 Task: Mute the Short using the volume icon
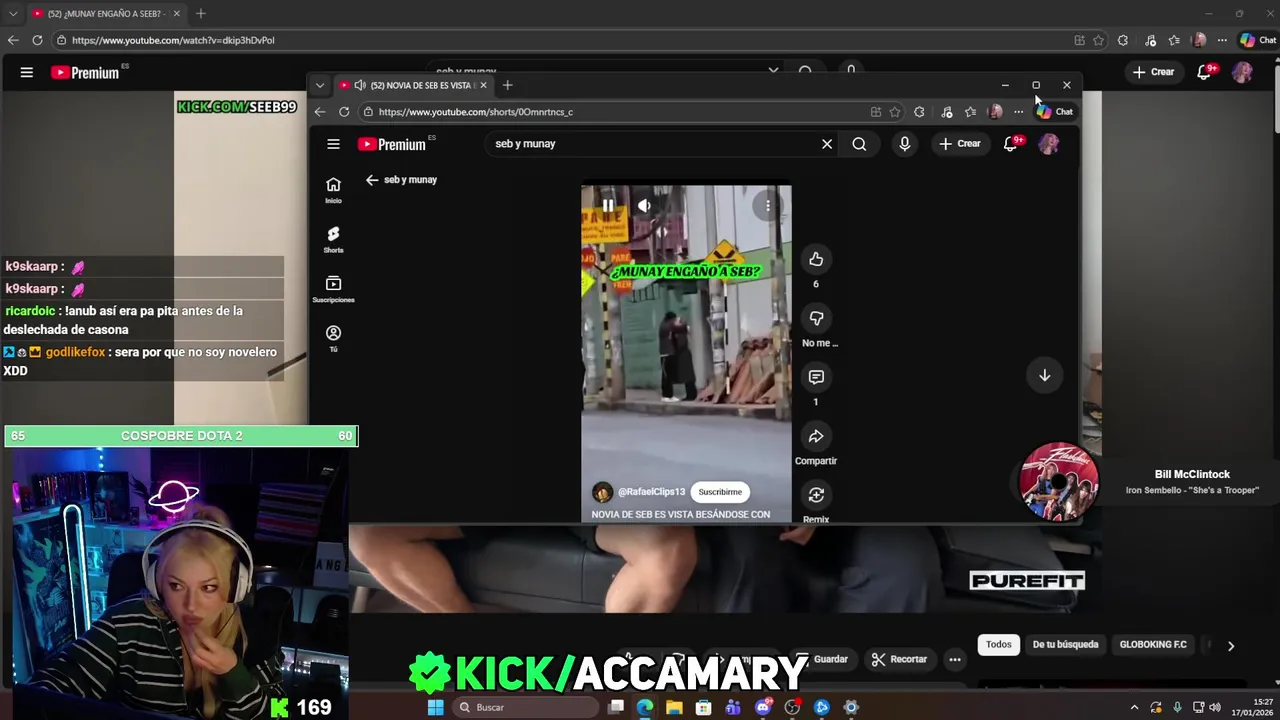[x=644, y=206]
